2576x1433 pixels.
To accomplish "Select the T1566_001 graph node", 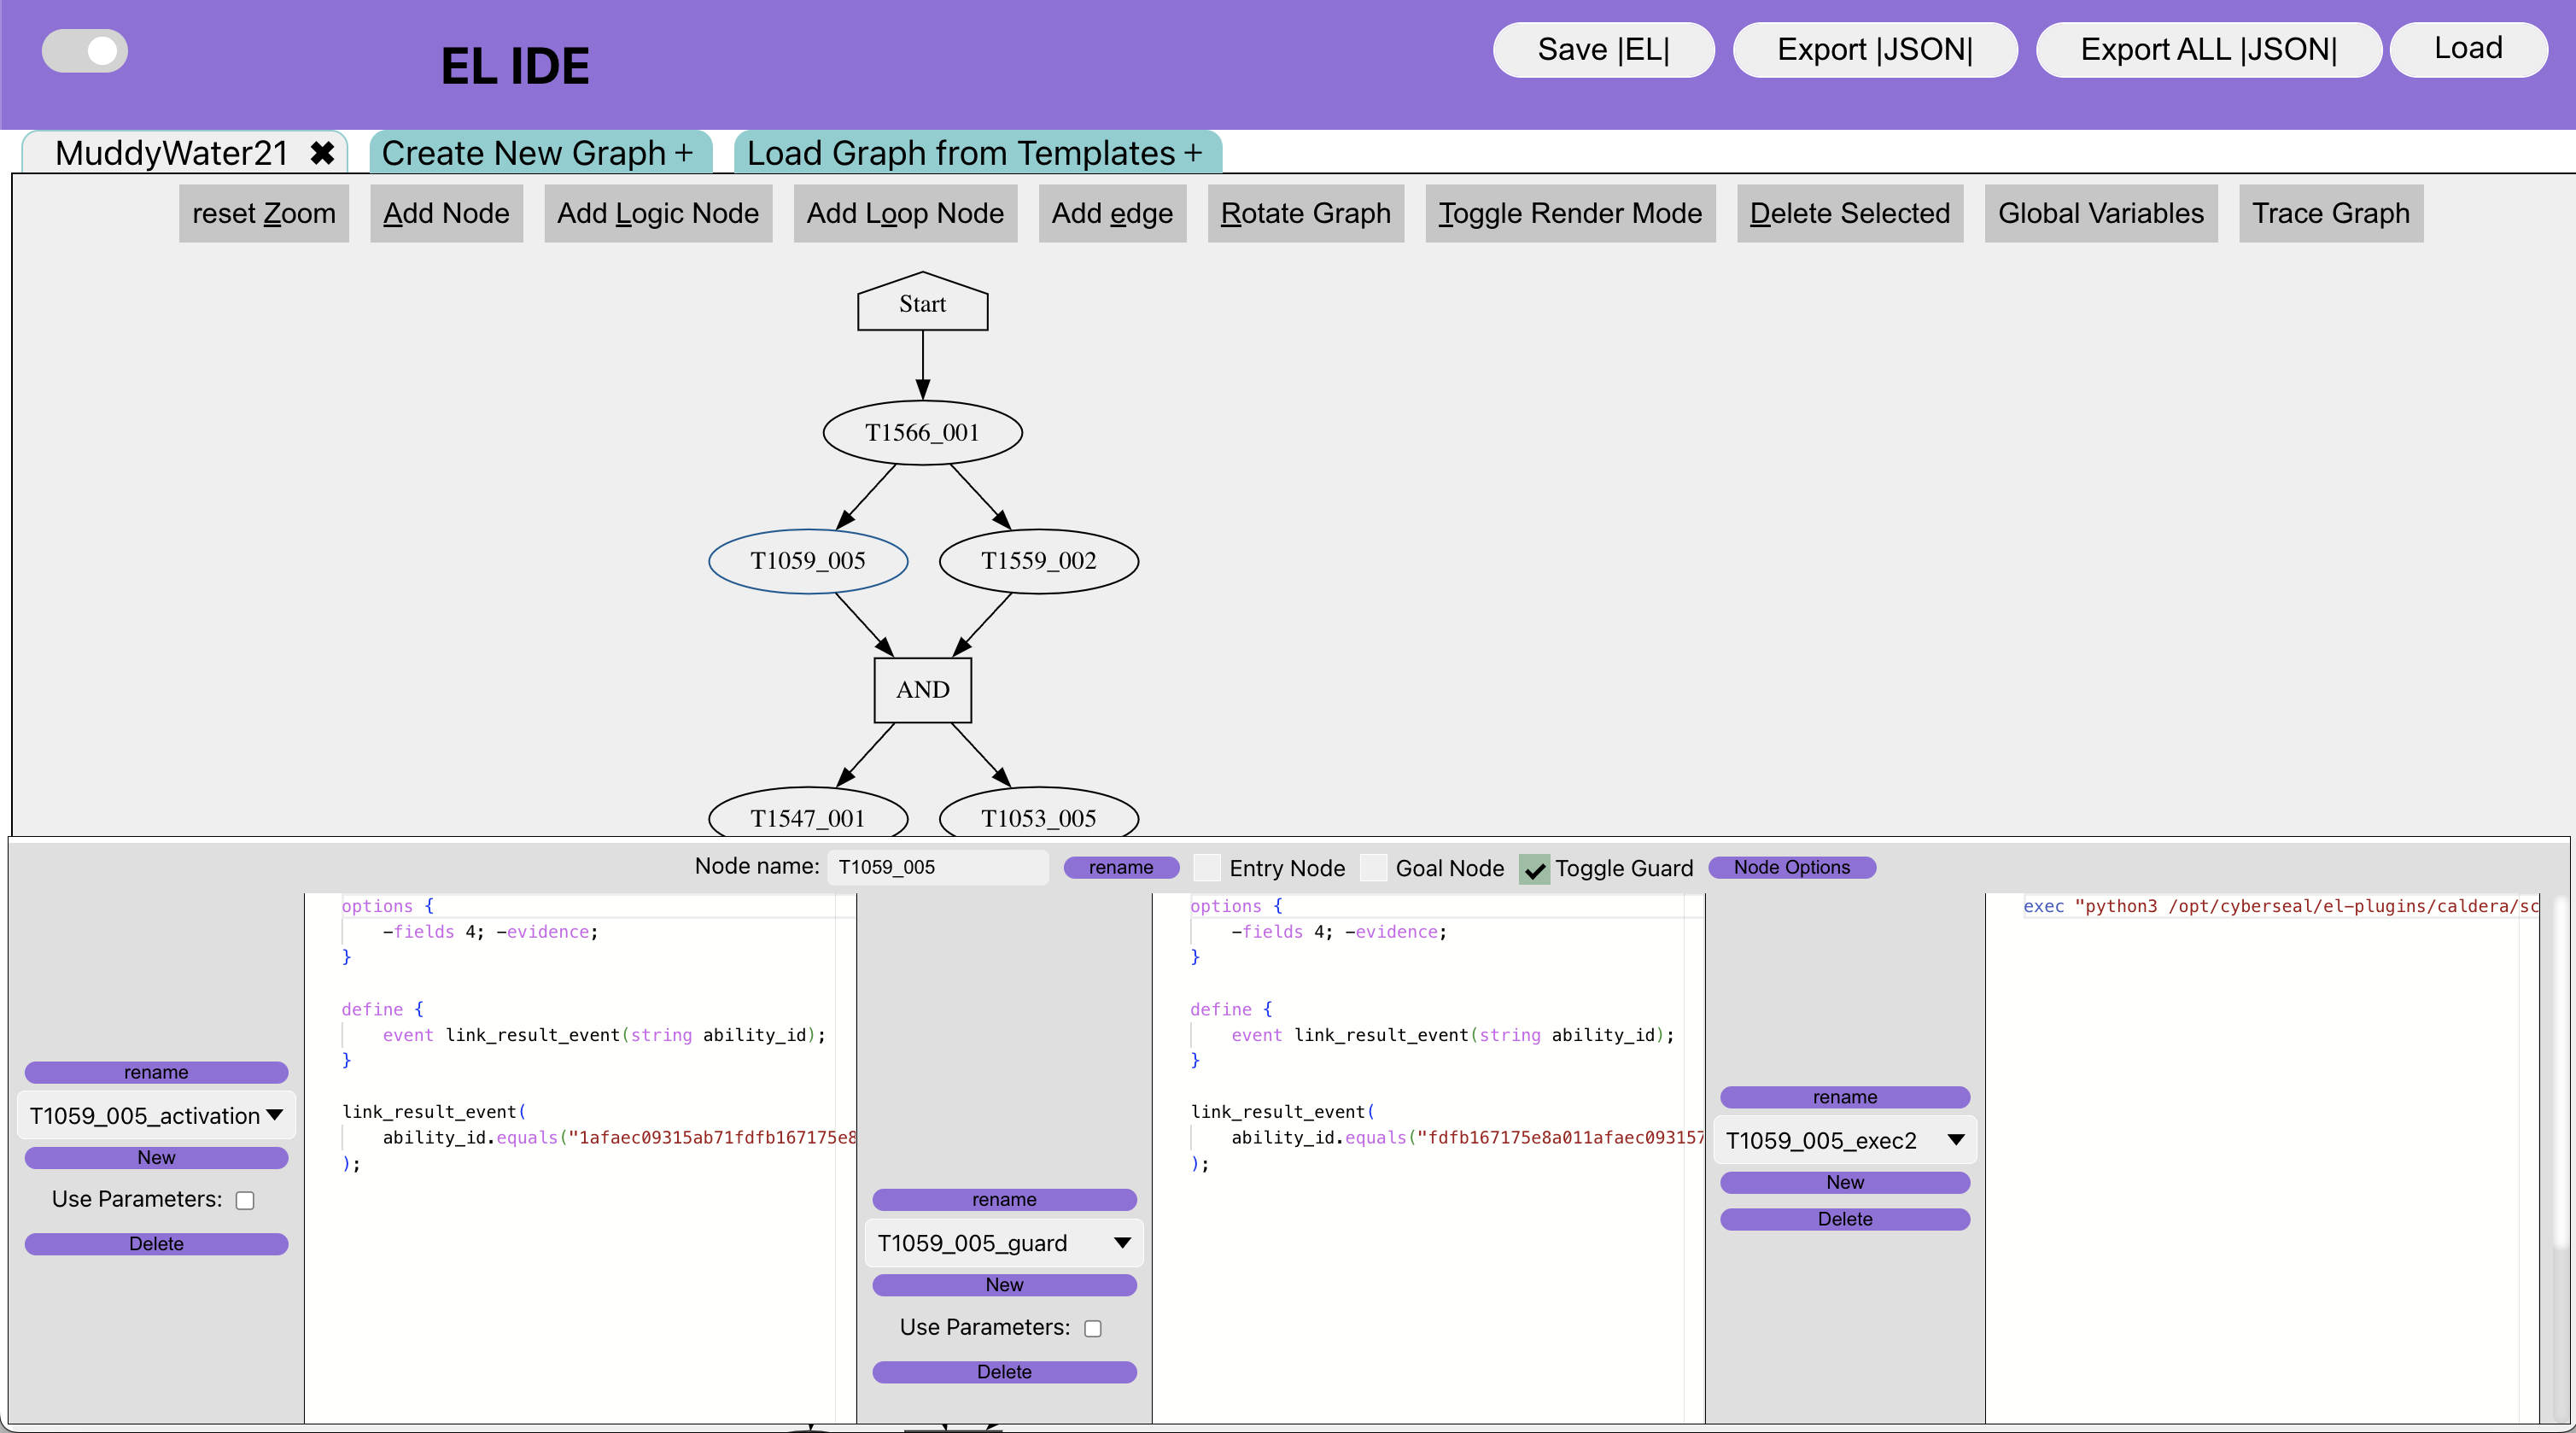I will click(x=922, y=433).
